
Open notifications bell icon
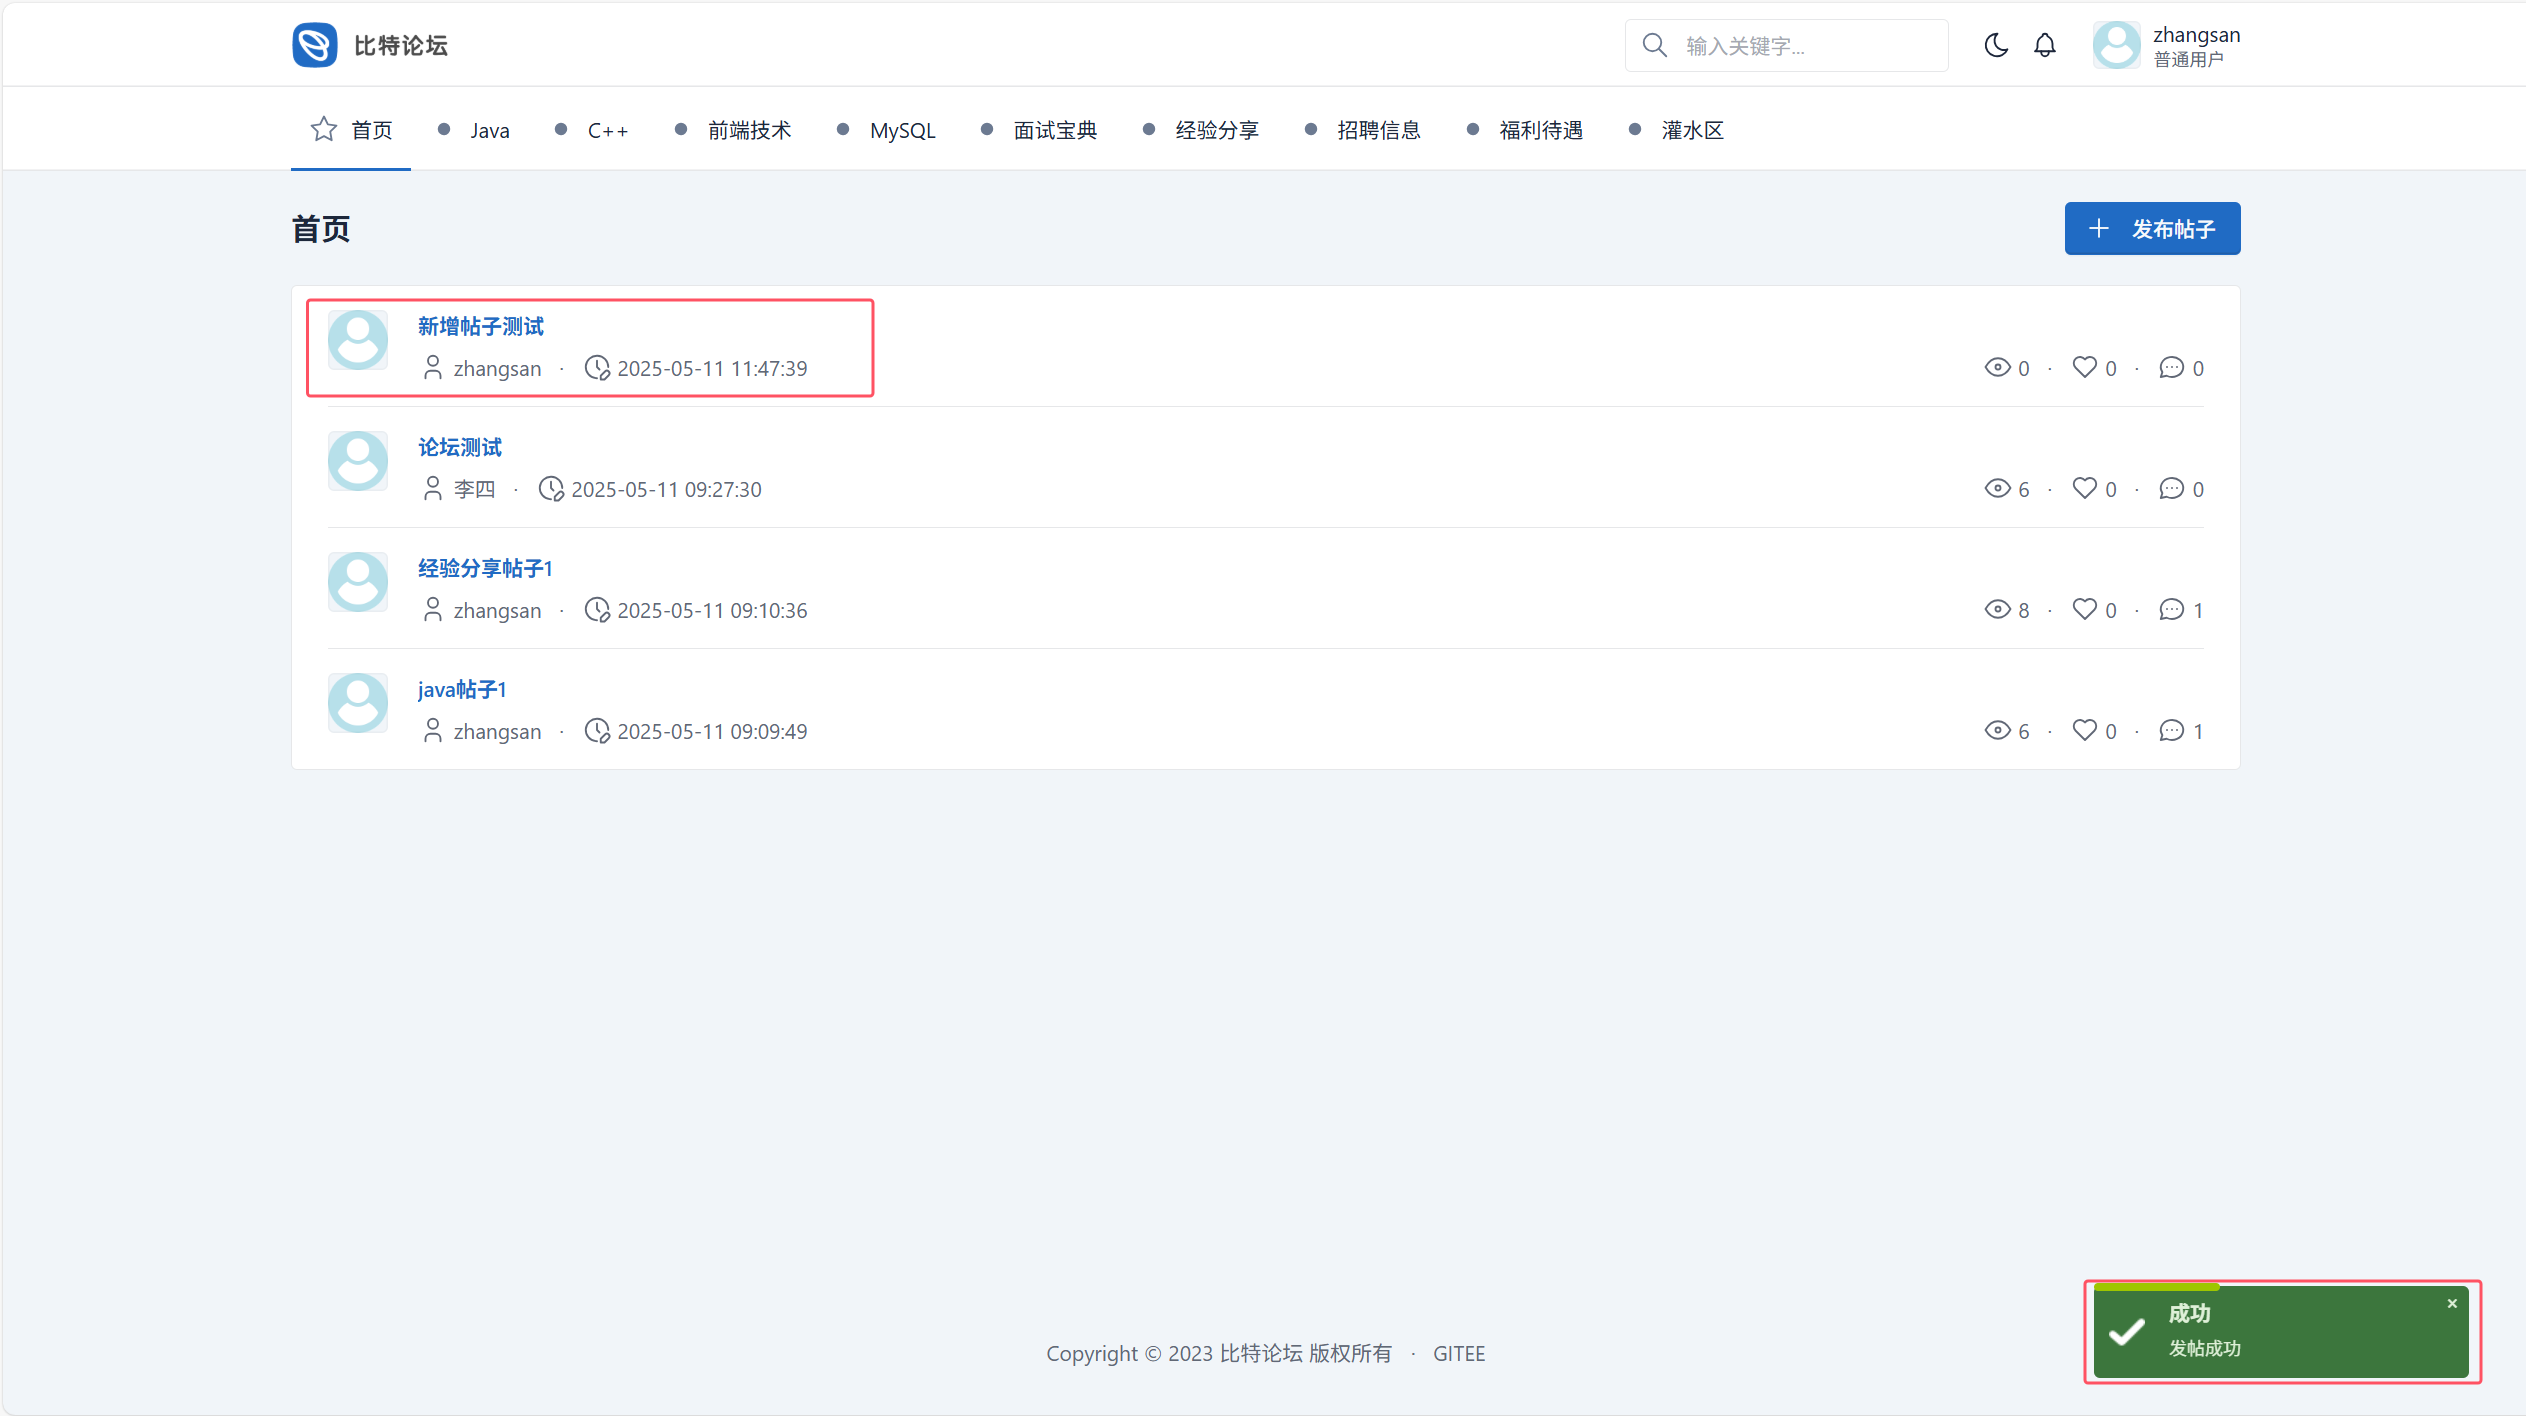2045,45
